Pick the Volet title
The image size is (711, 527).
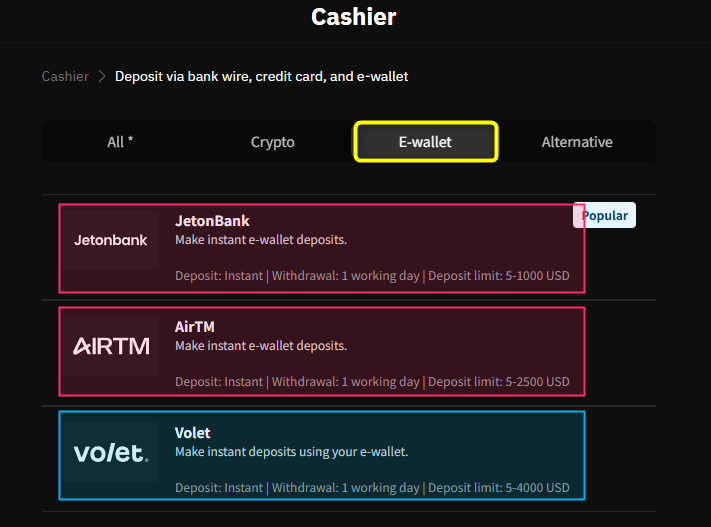[x=194, y=433]
